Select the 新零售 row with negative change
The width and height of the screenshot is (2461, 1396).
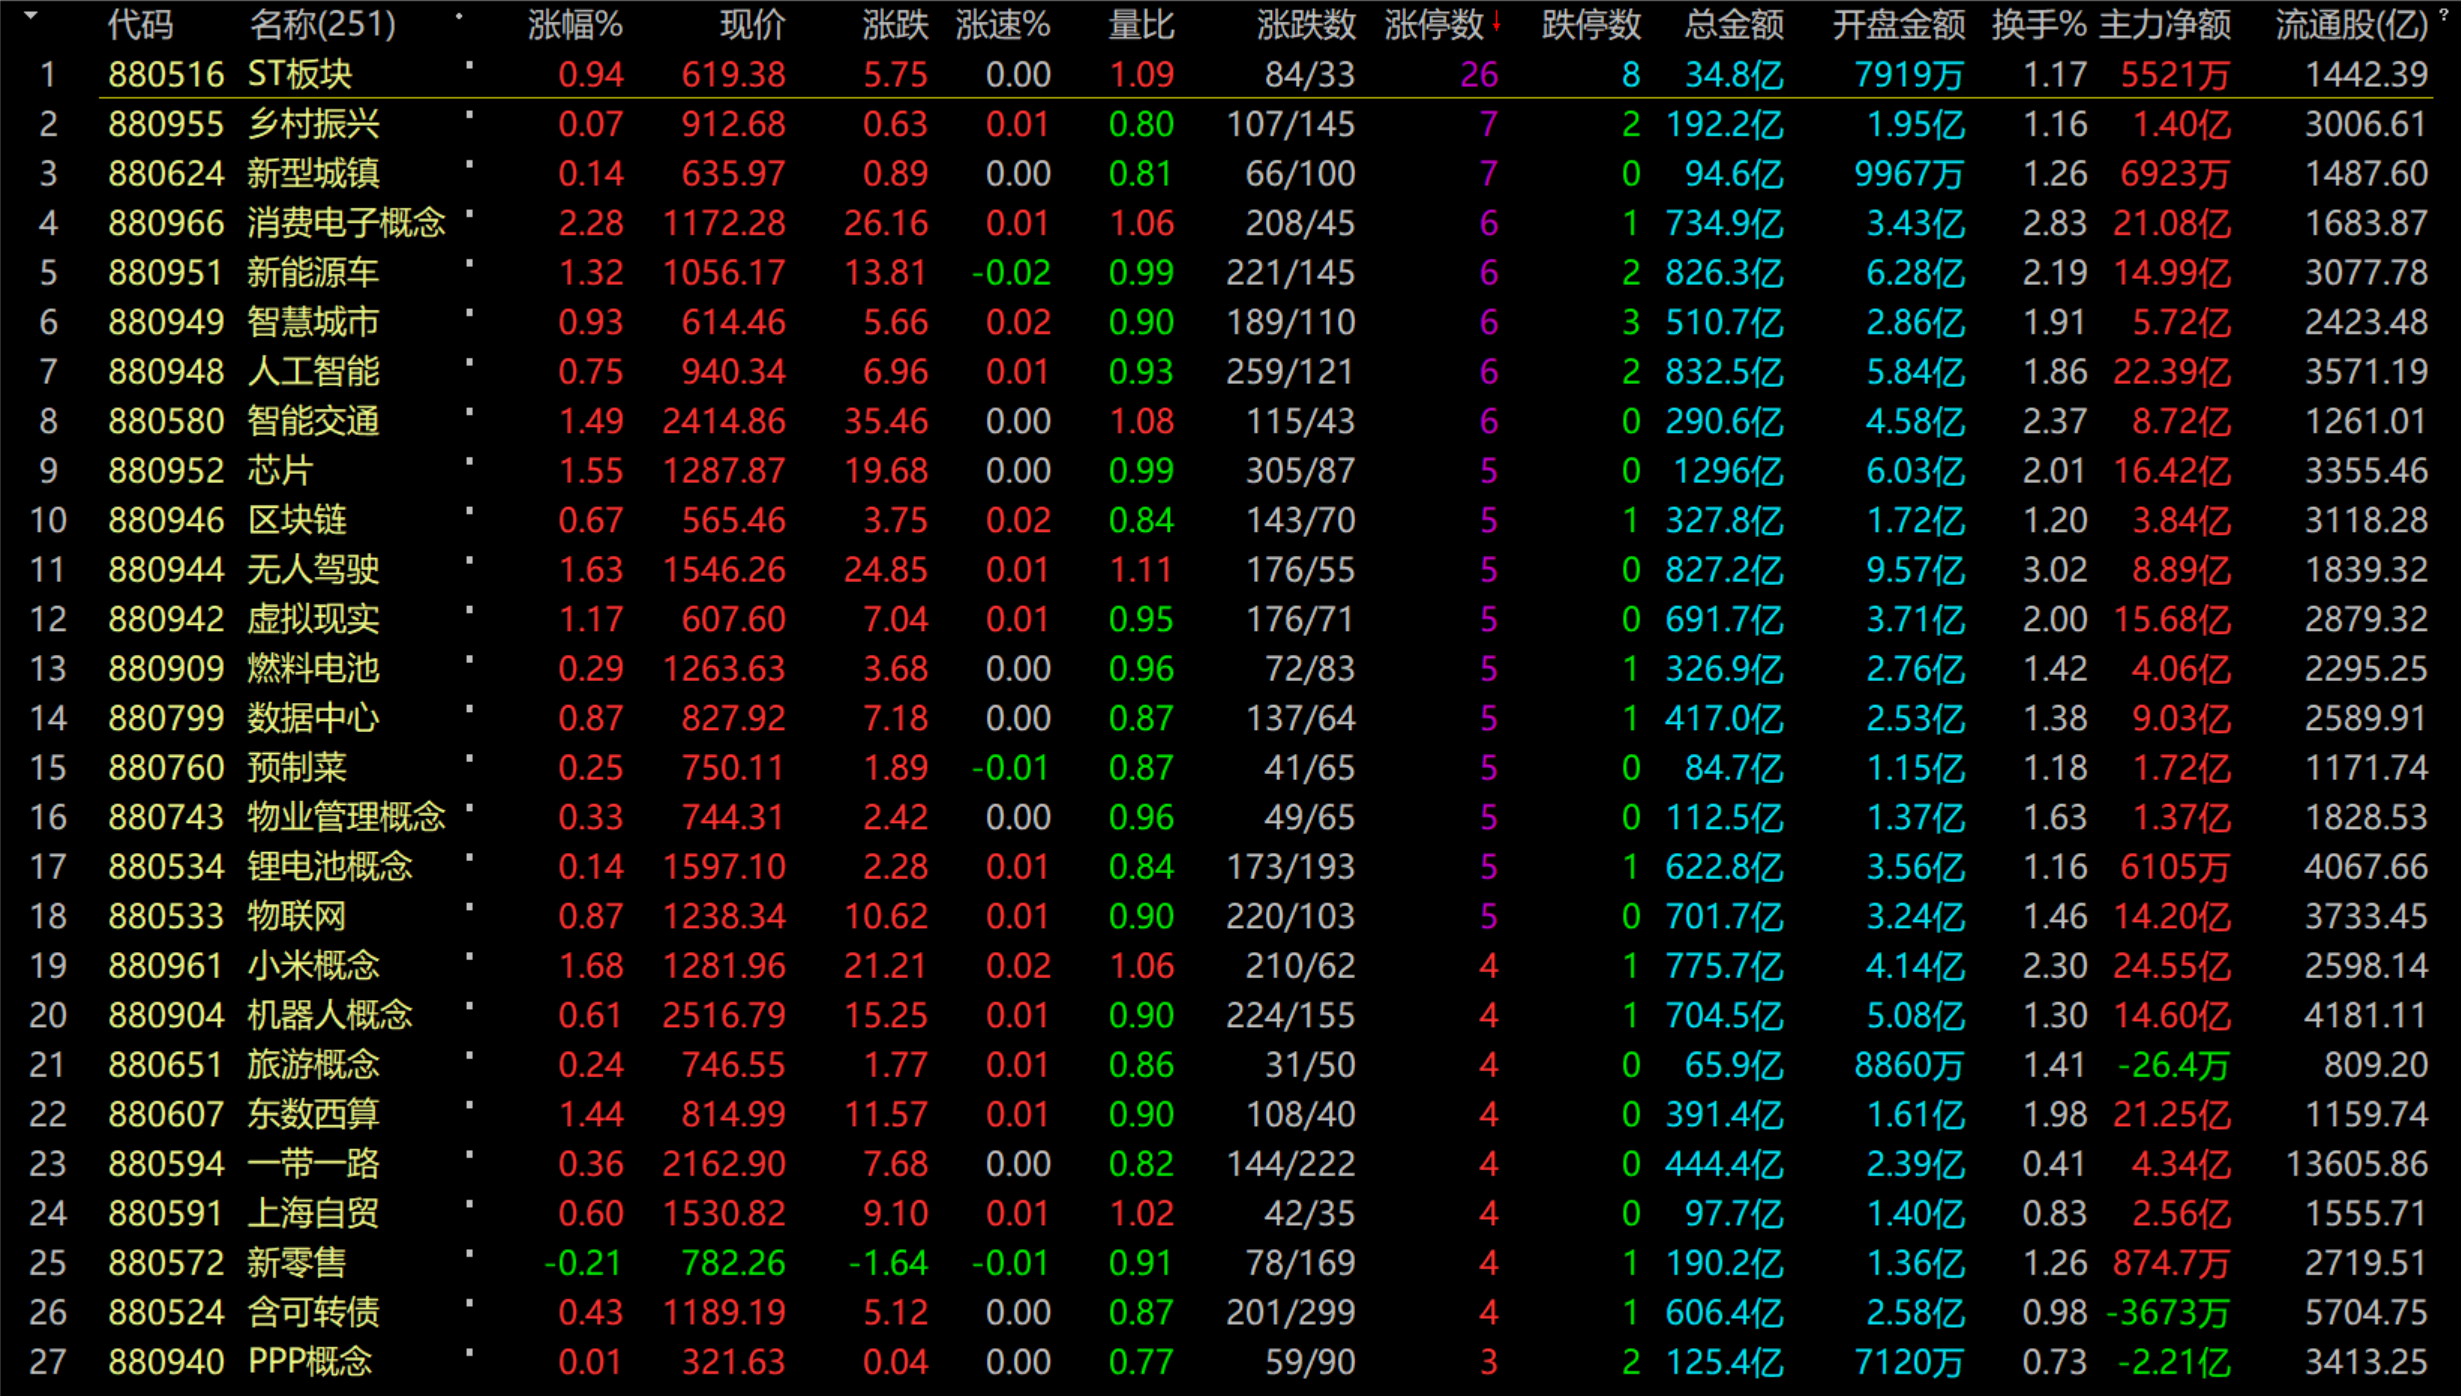click(296, 1263)
